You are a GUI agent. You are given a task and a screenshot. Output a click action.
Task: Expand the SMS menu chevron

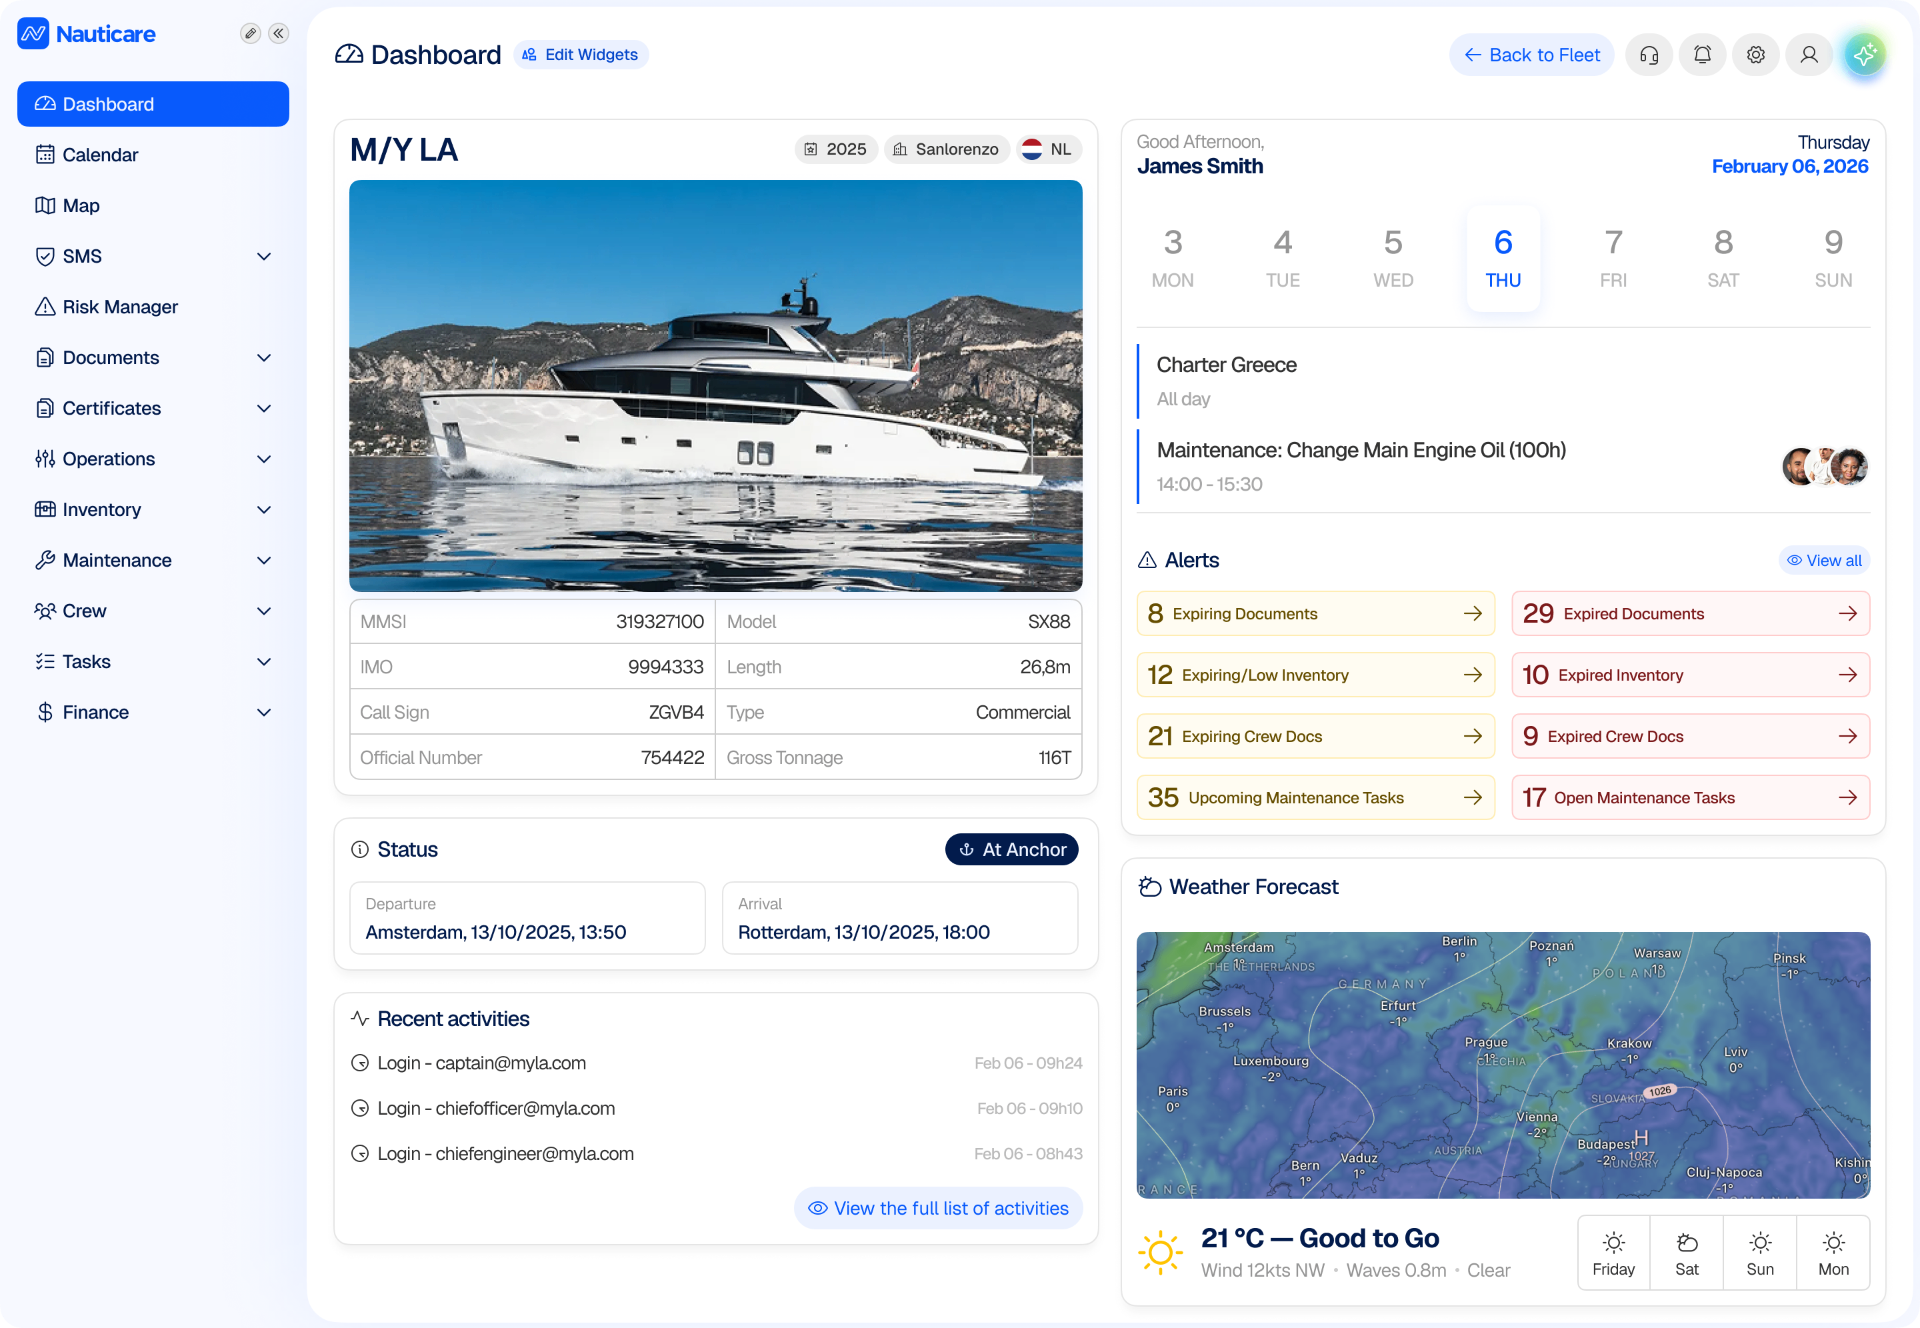tap(264, 256)
